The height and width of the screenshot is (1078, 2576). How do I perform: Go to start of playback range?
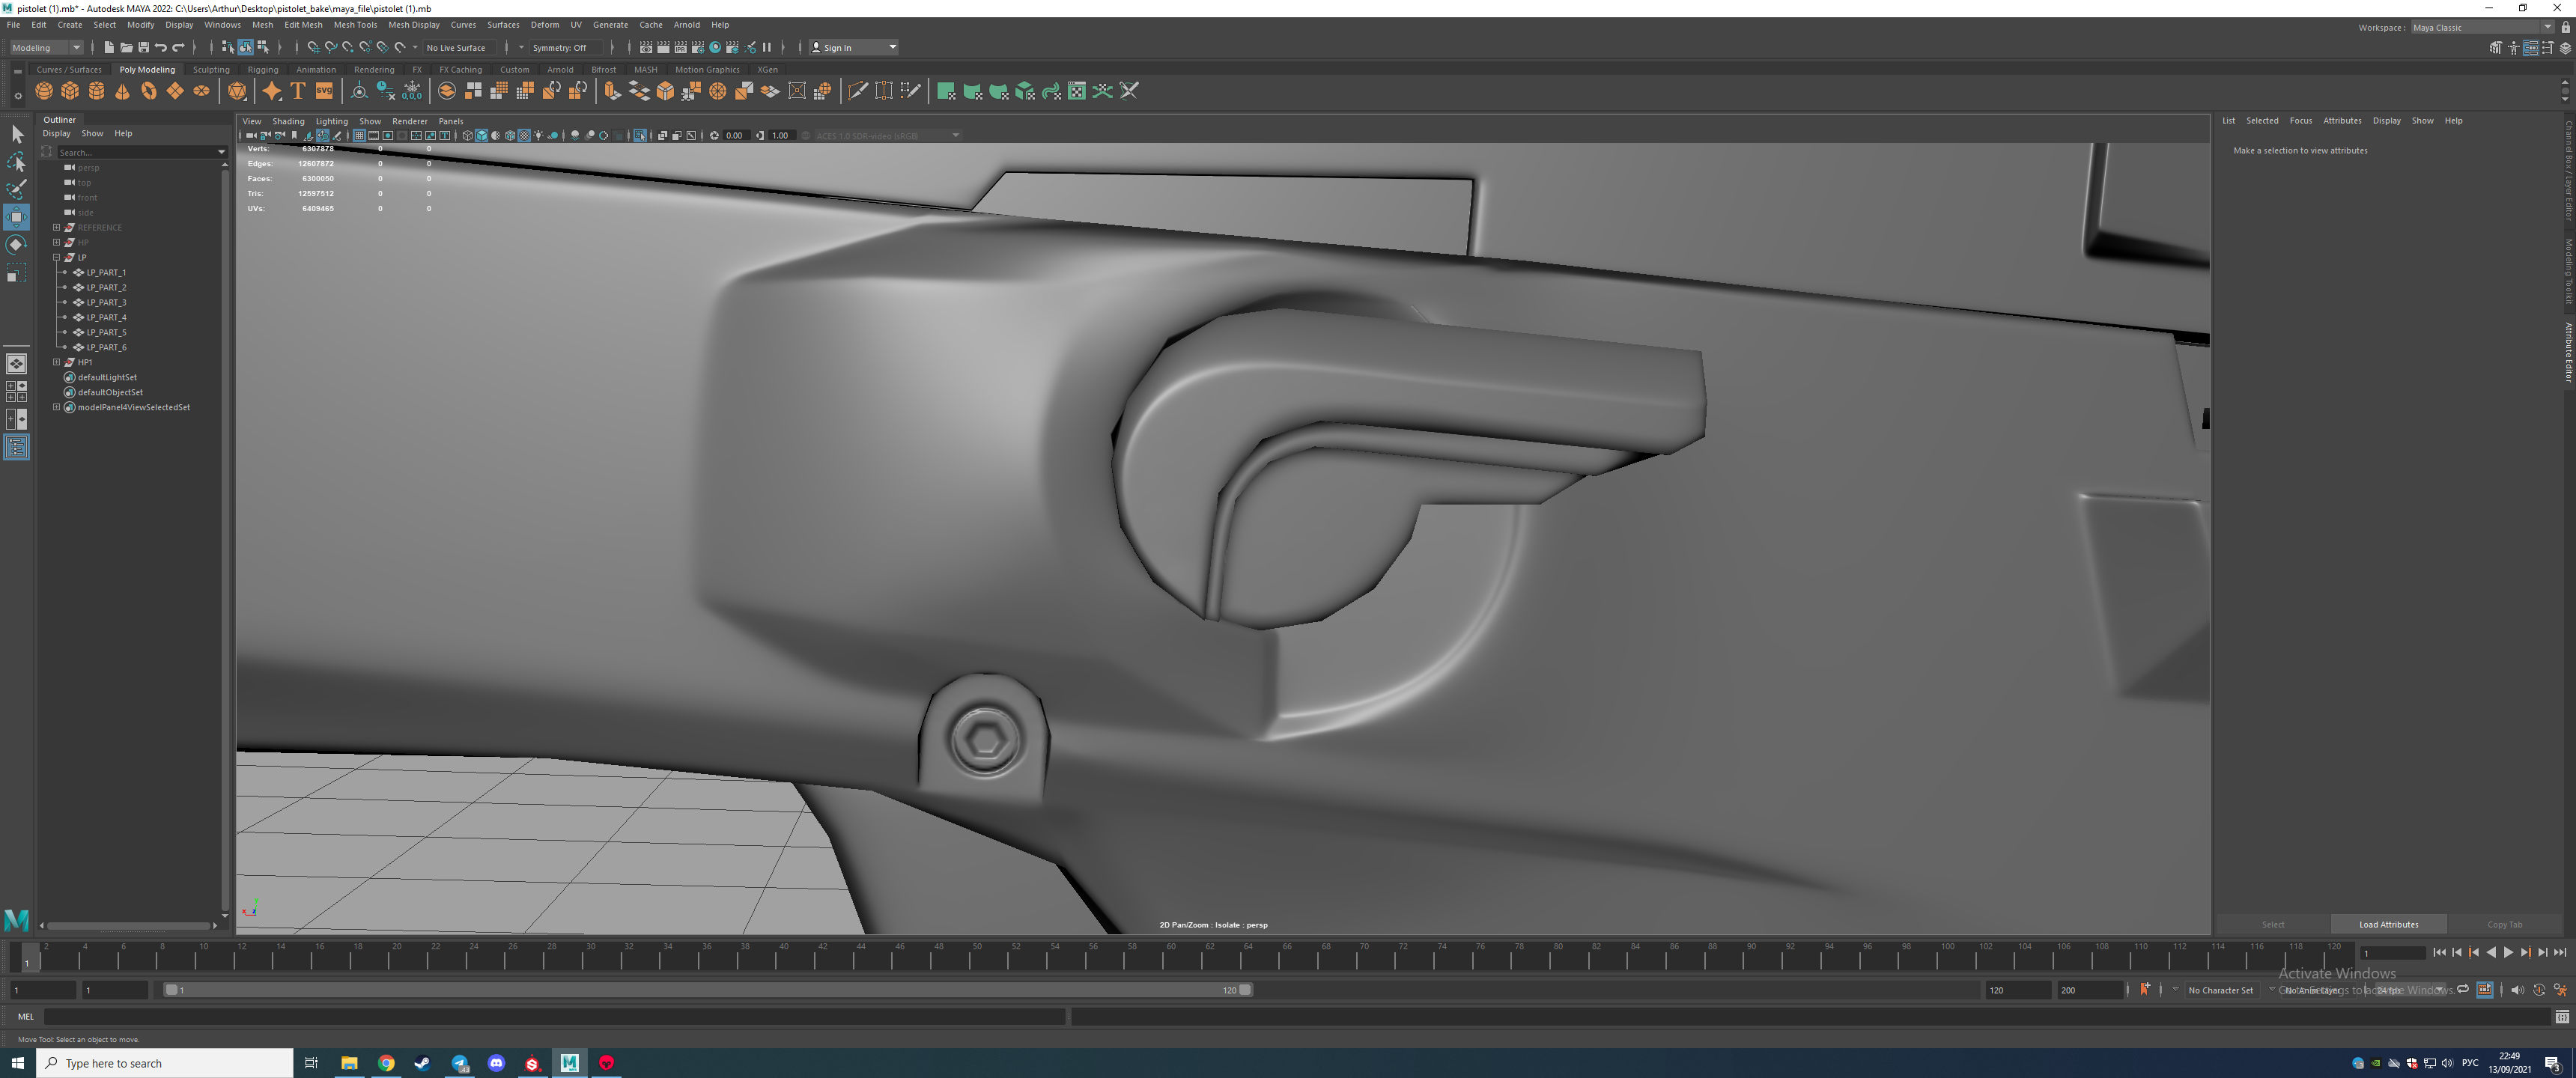(2439, 952)
